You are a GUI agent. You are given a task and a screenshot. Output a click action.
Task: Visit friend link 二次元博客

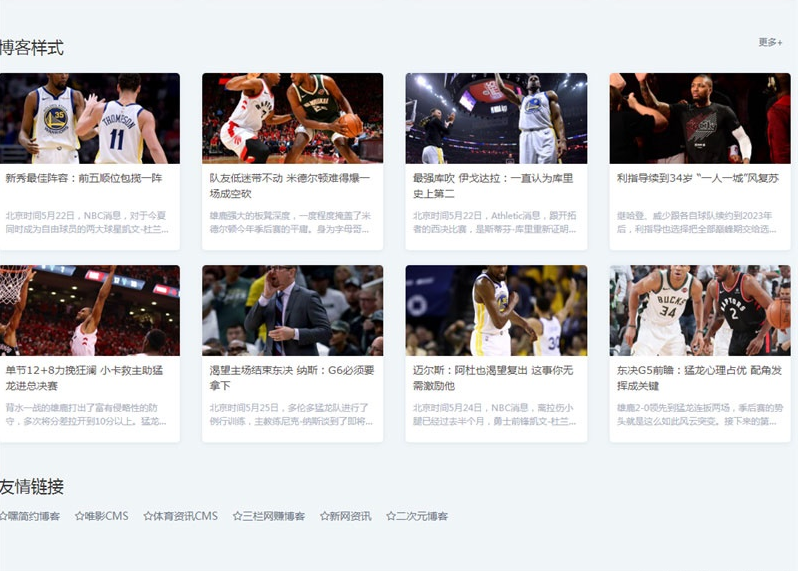(417, 516)
